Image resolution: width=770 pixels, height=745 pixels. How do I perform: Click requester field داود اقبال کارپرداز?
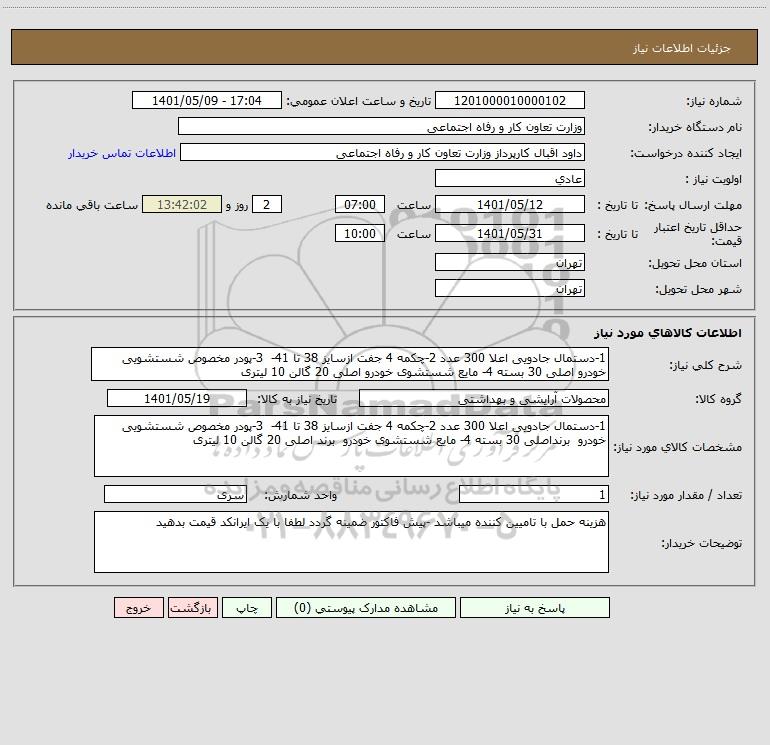pos(383,152)
